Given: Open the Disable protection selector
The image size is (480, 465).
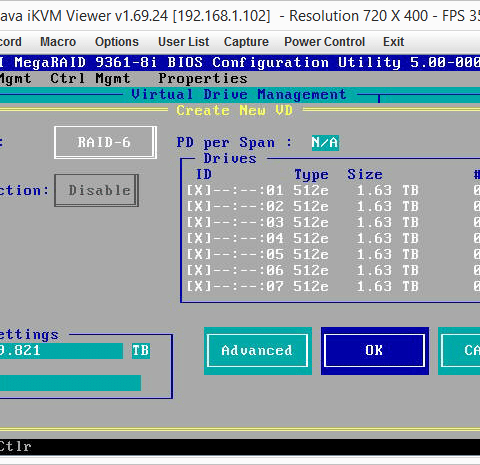Looking at the screenshot, I should coord(97,190).
